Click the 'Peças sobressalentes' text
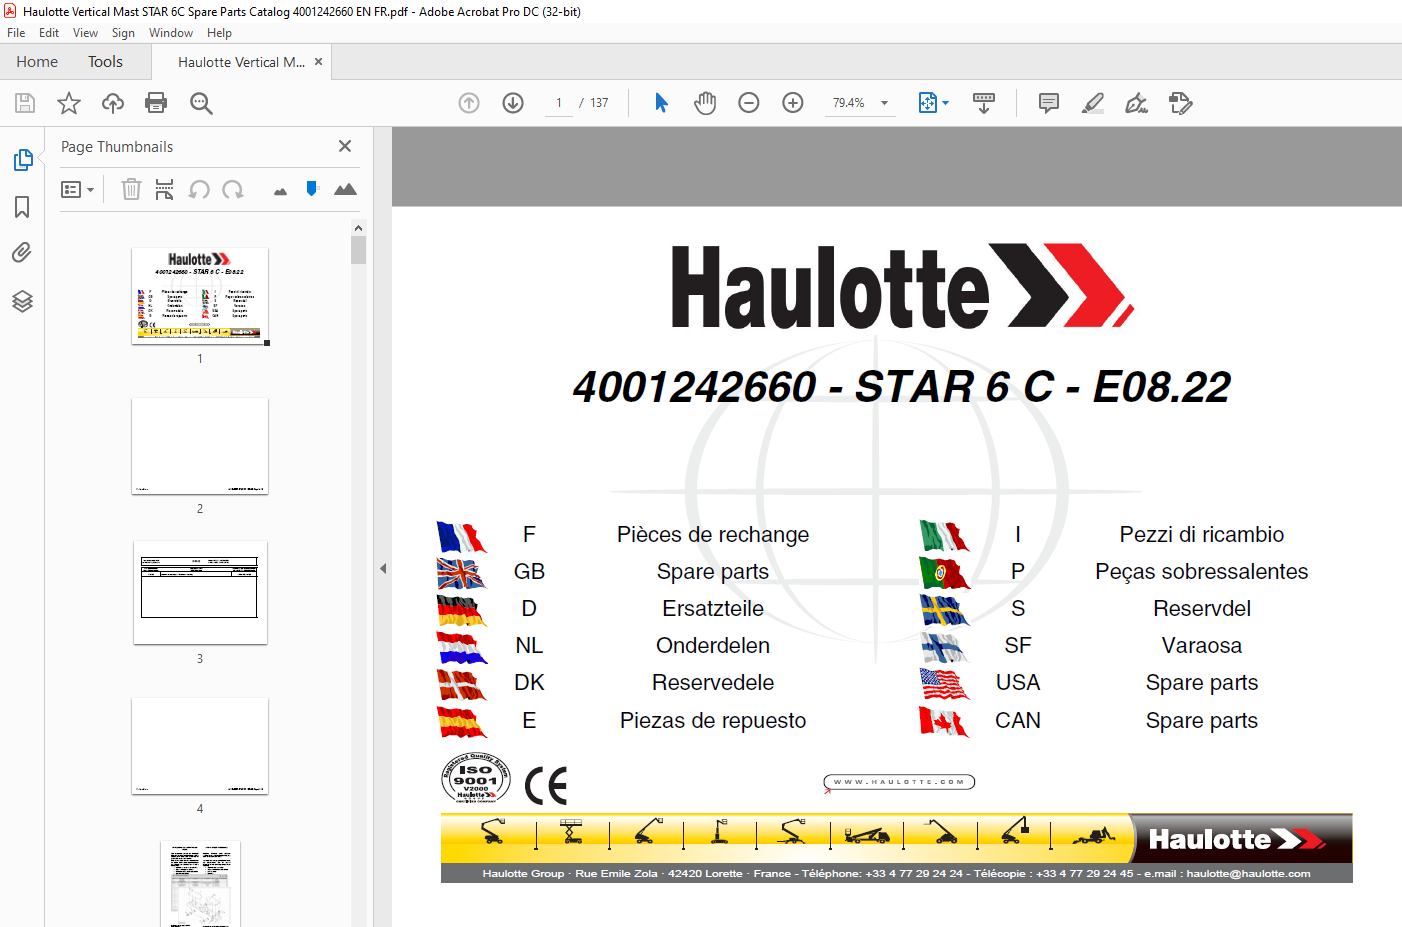Image resolution: width=1402 pixels, height=927 pixels. [1201, 571]
